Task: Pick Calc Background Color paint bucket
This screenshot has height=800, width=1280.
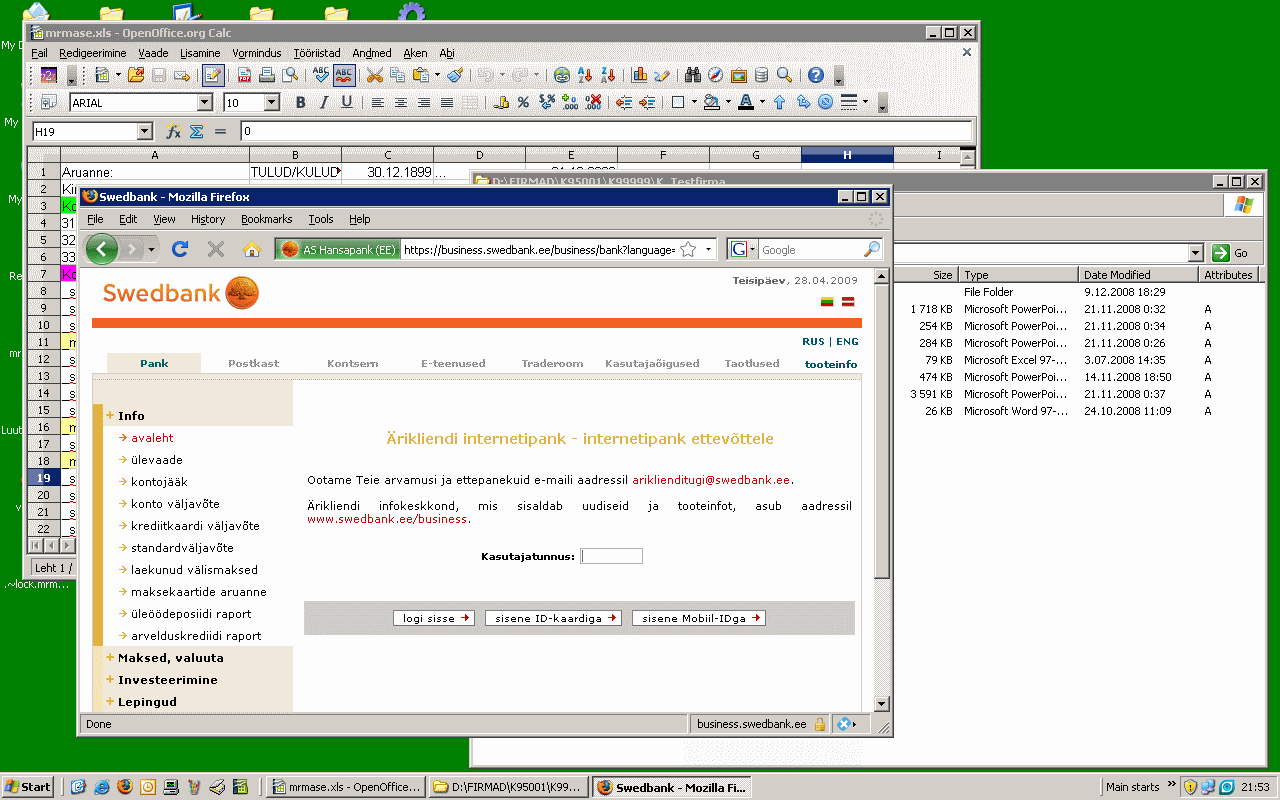Action: coord(711,102)
